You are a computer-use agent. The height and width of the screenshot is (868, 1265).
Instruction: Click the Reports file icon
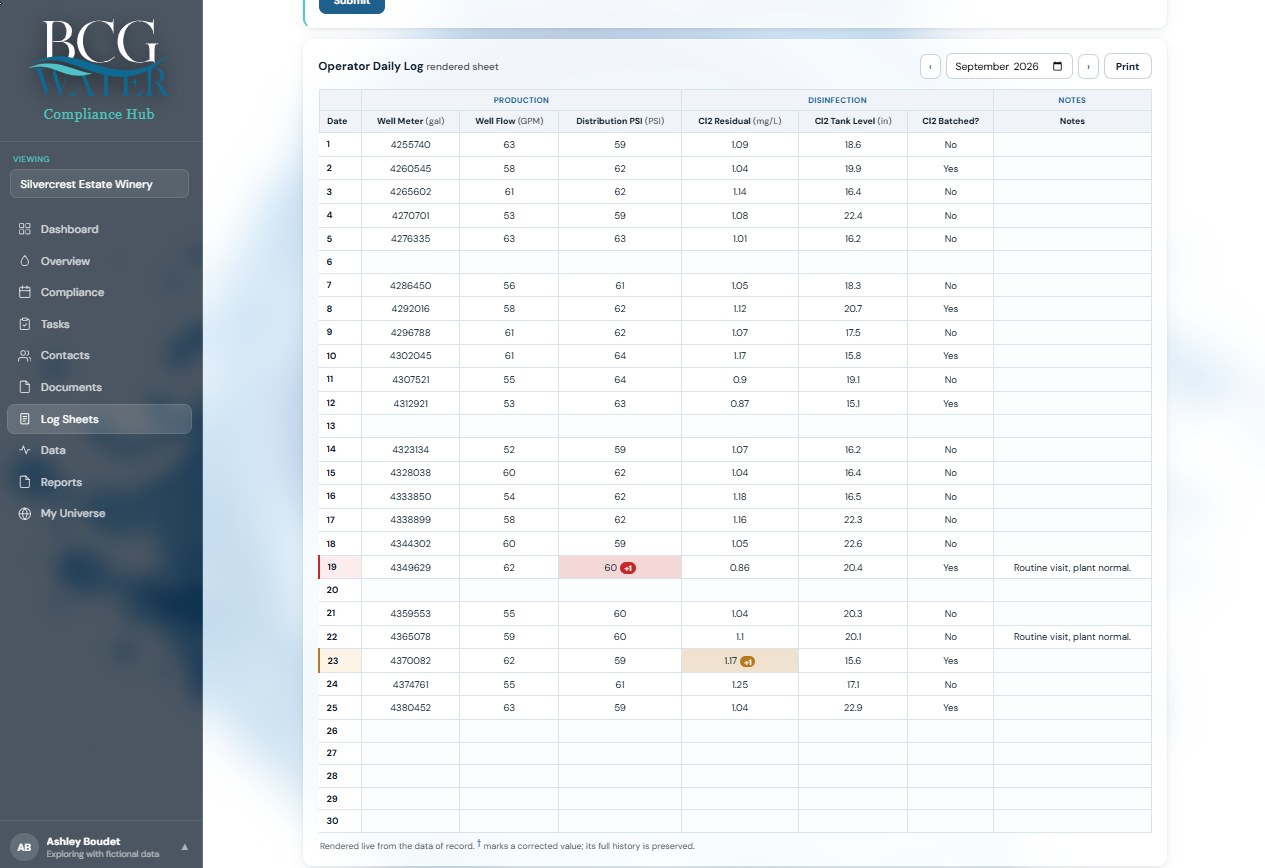click(25, 482)
